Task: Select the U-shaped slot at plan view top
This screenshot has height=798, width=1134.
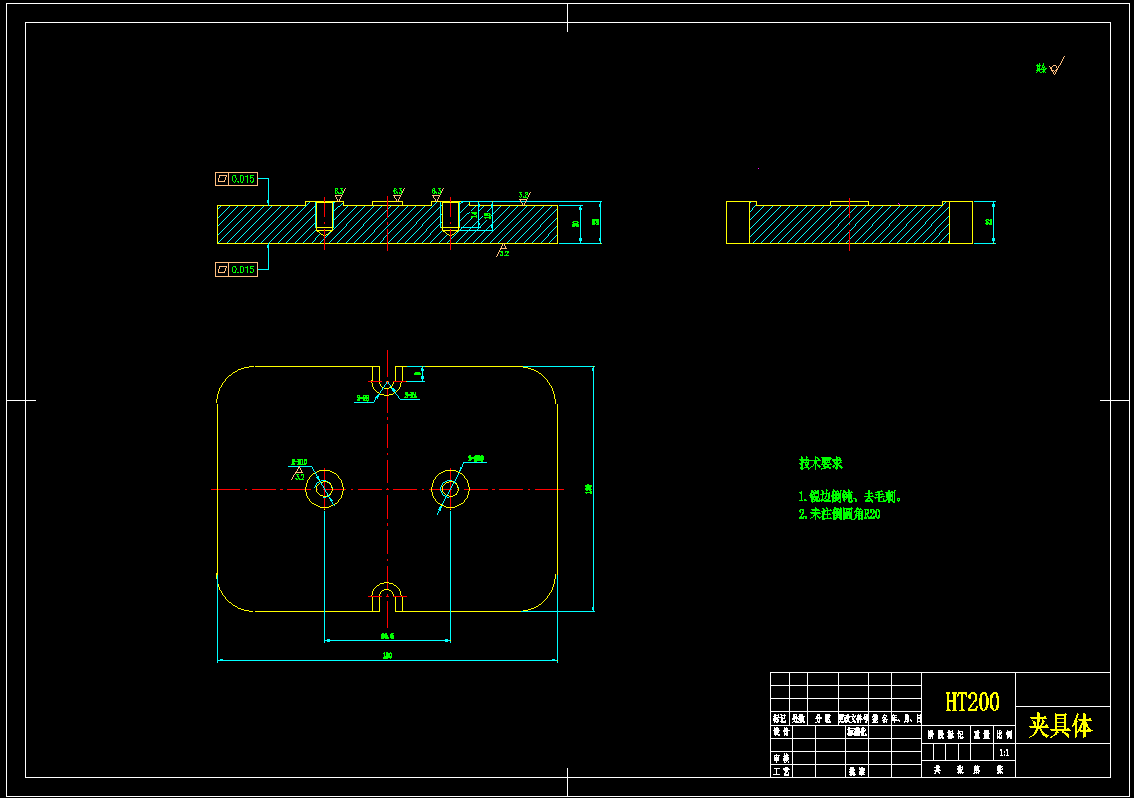Action: 387,380
